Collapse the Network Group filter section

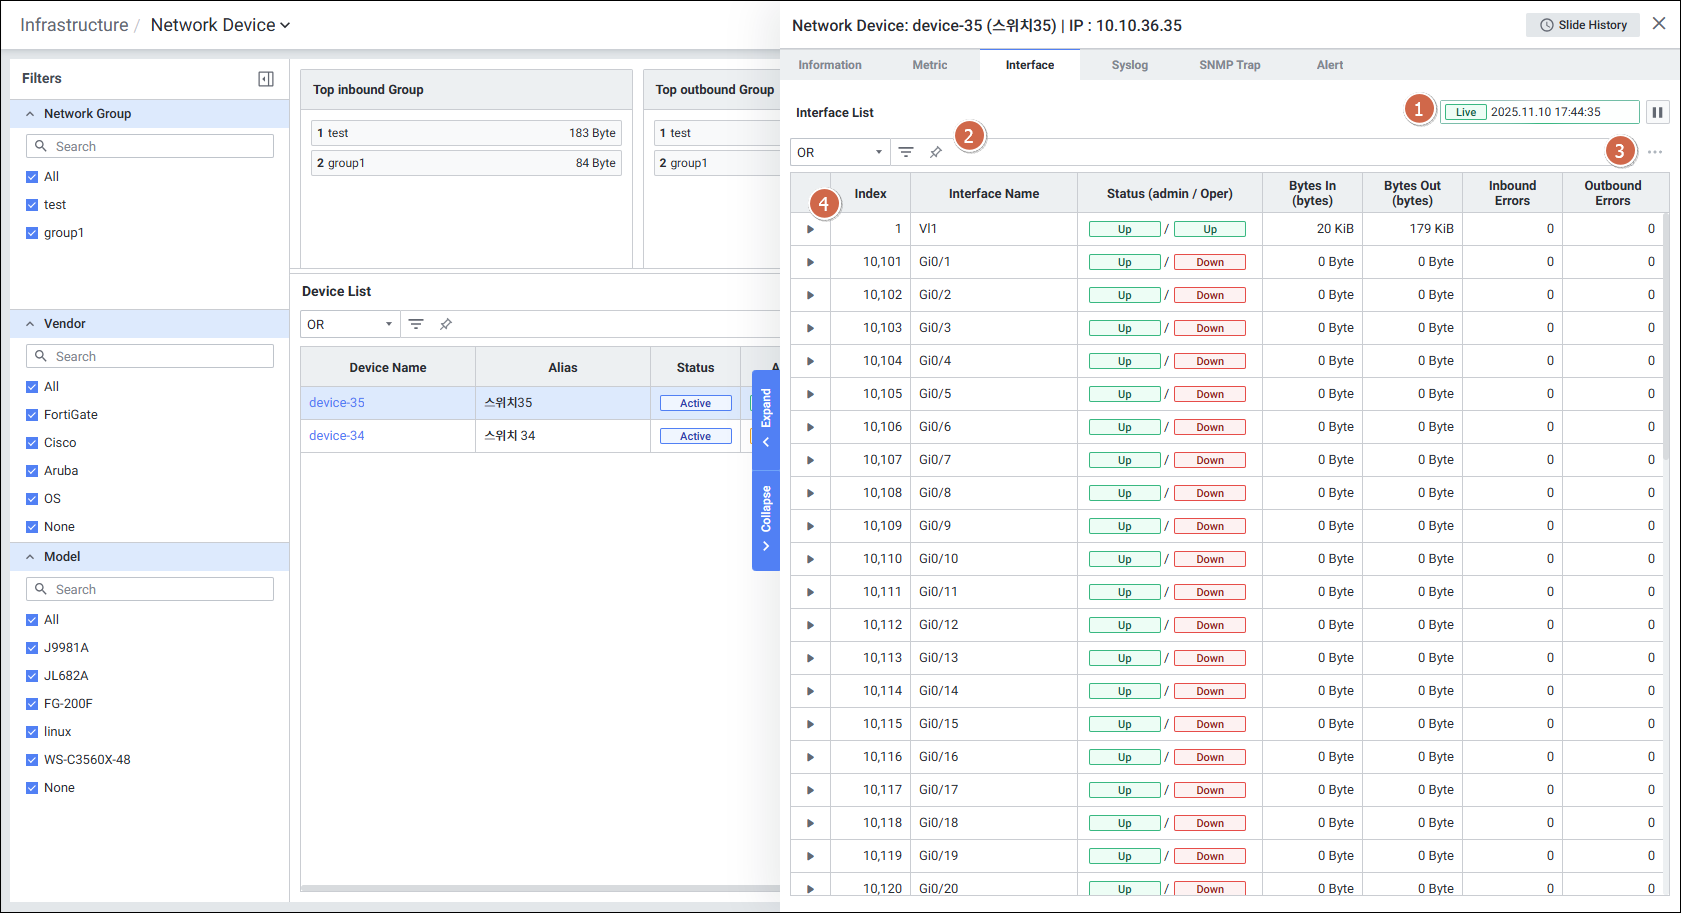coord(30,114)
